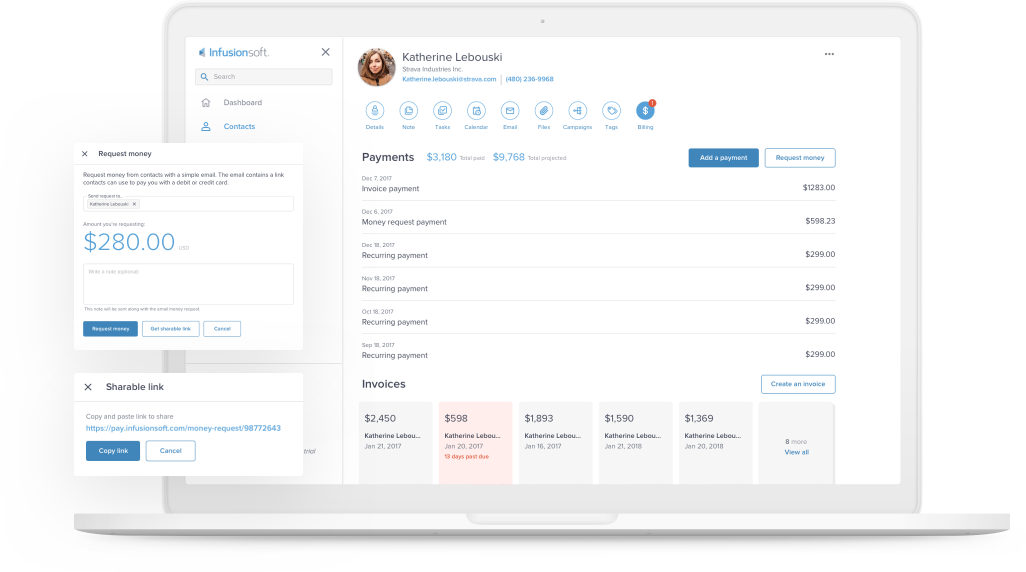Click View all invoices link
This screenshot has width=1026, height=572.
coord(796,452)
